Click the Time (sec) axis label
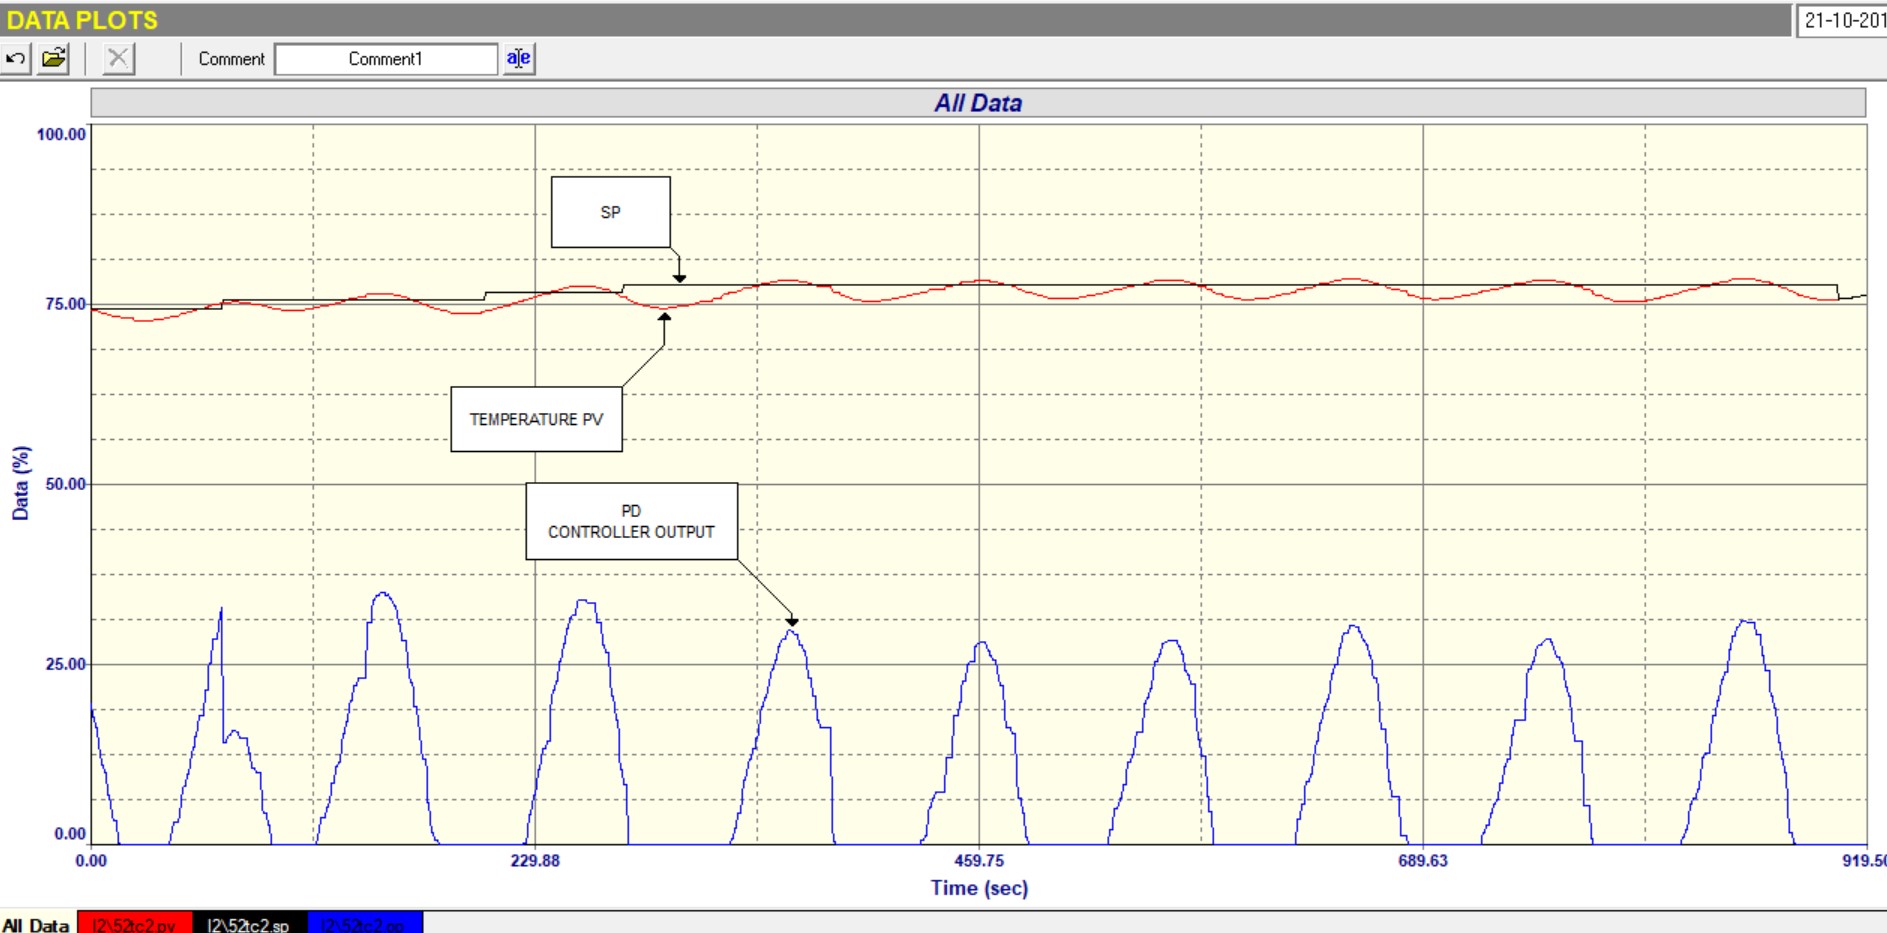1887x933 pixels. [x=979, y=888]
